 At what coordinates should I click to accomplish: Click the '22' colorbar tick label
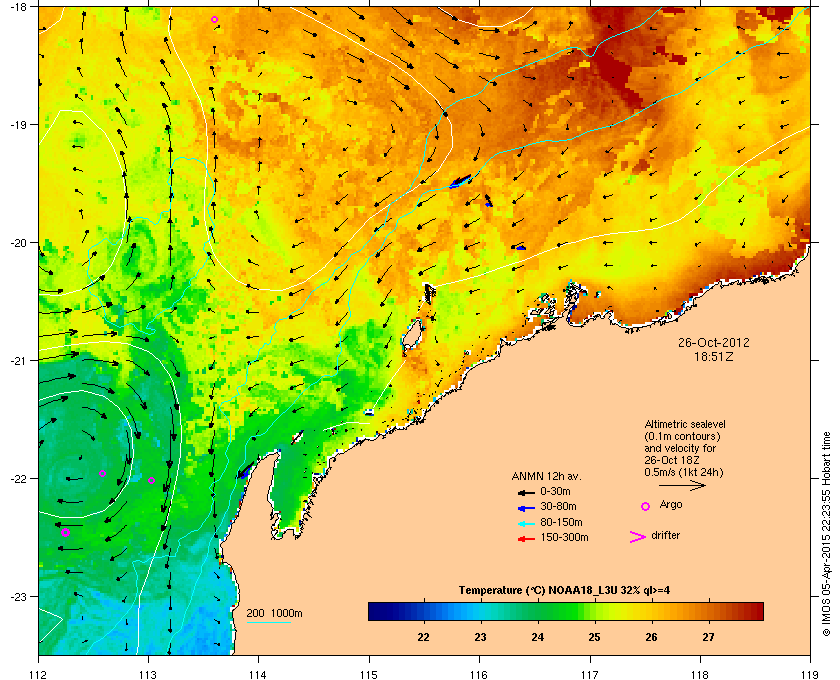[x=423, y=638]
